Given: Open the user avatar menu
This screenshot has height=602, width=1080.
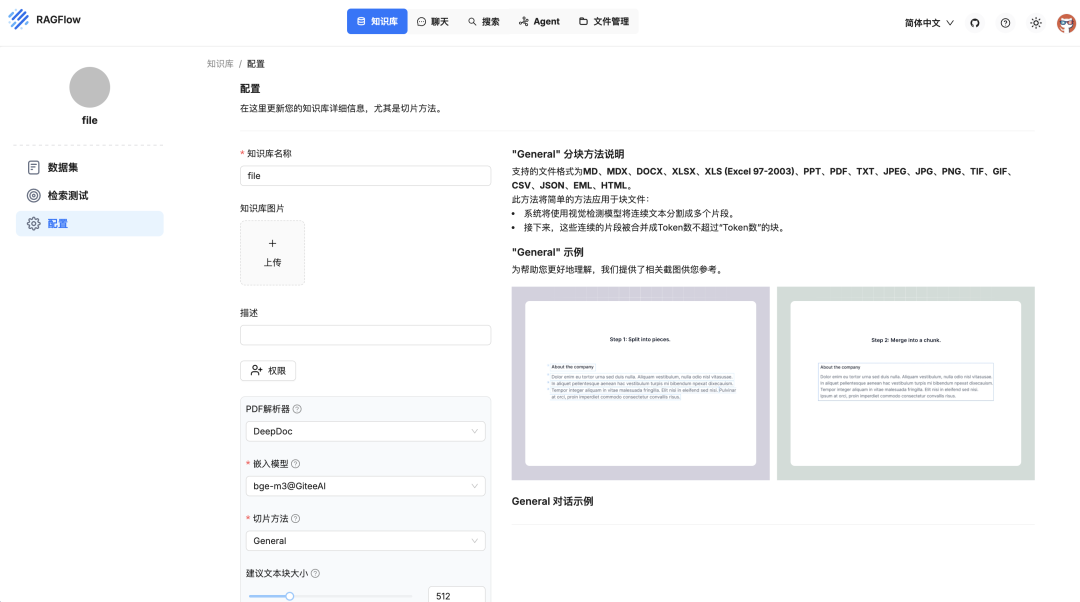Looking at the screenshot, I should coord(1065,21).
